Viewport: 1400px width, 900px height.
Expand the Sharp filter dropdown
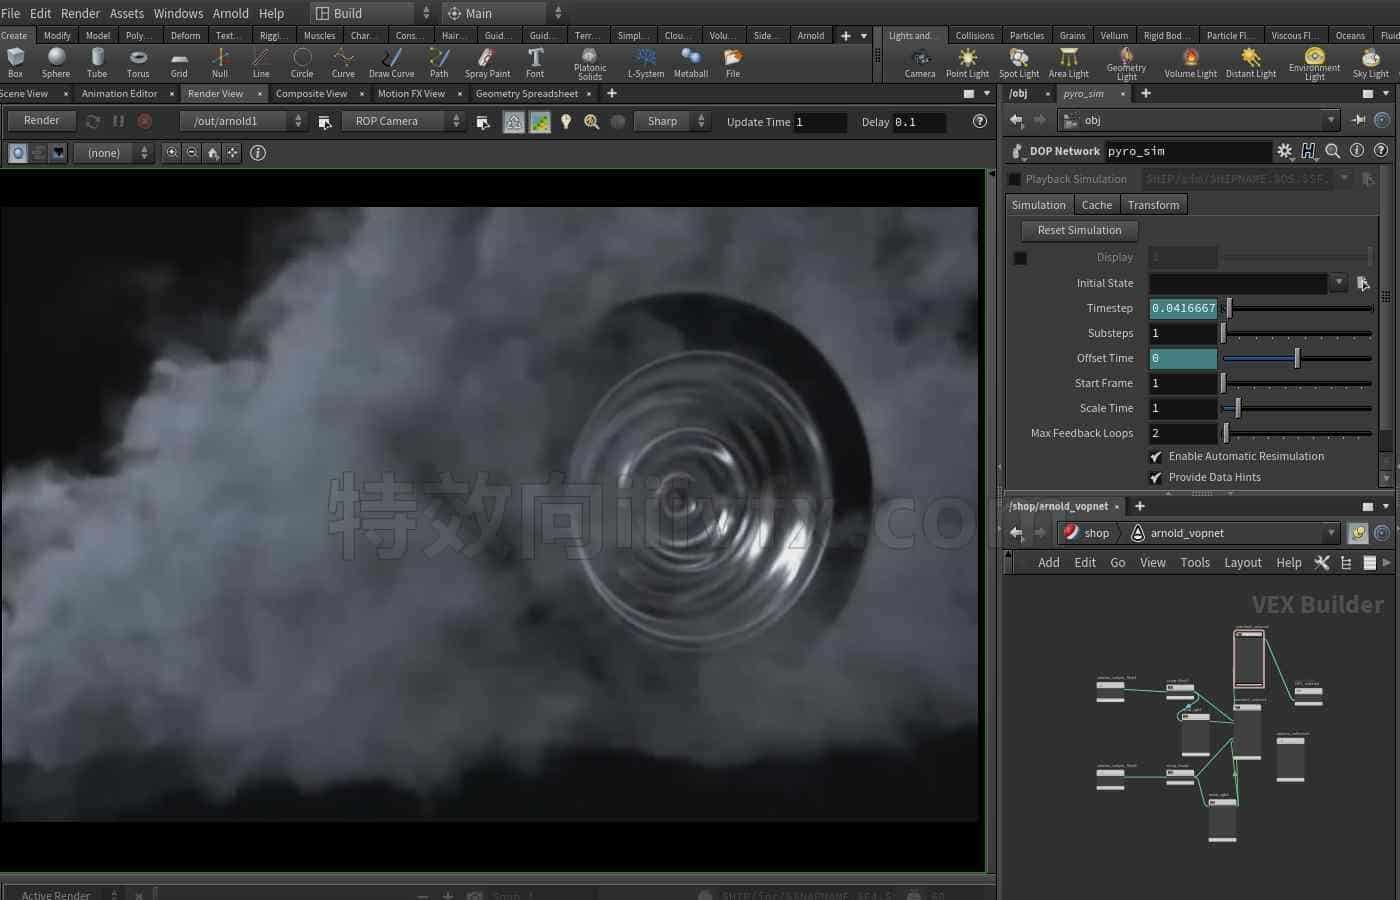pos(671,121)
